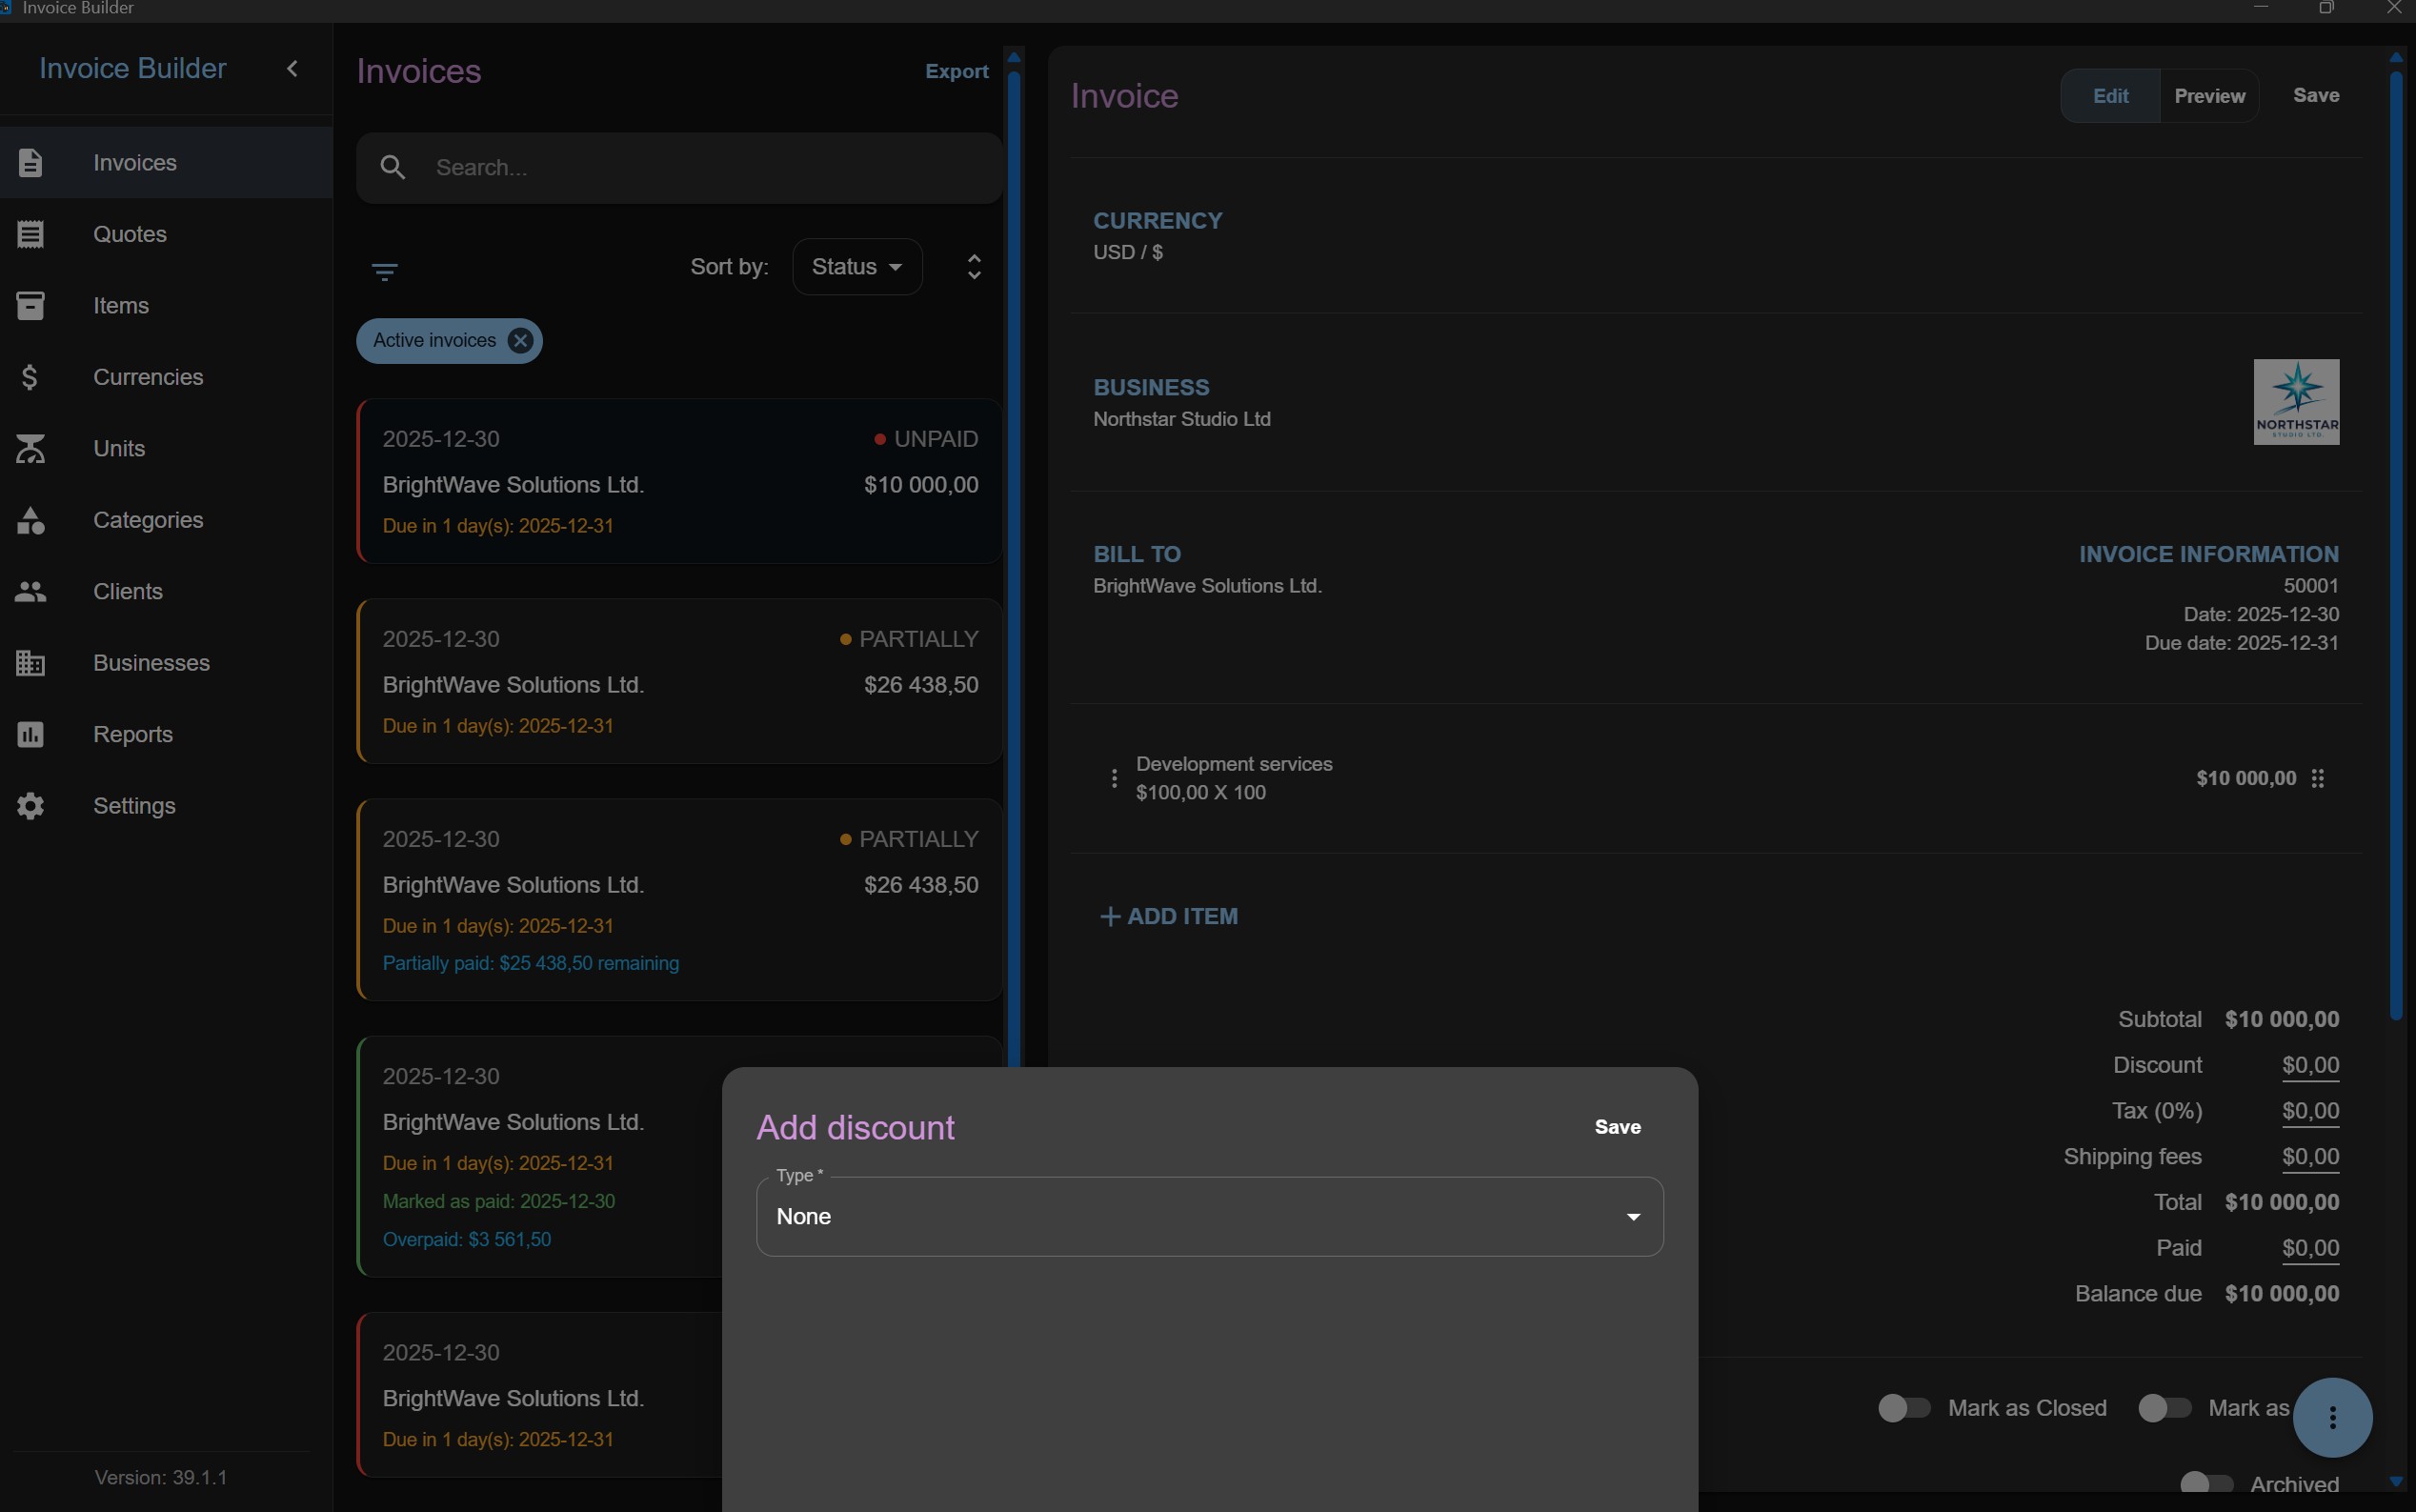
Task: Open the Items section in the sidebar
Action: click(166, 305)
